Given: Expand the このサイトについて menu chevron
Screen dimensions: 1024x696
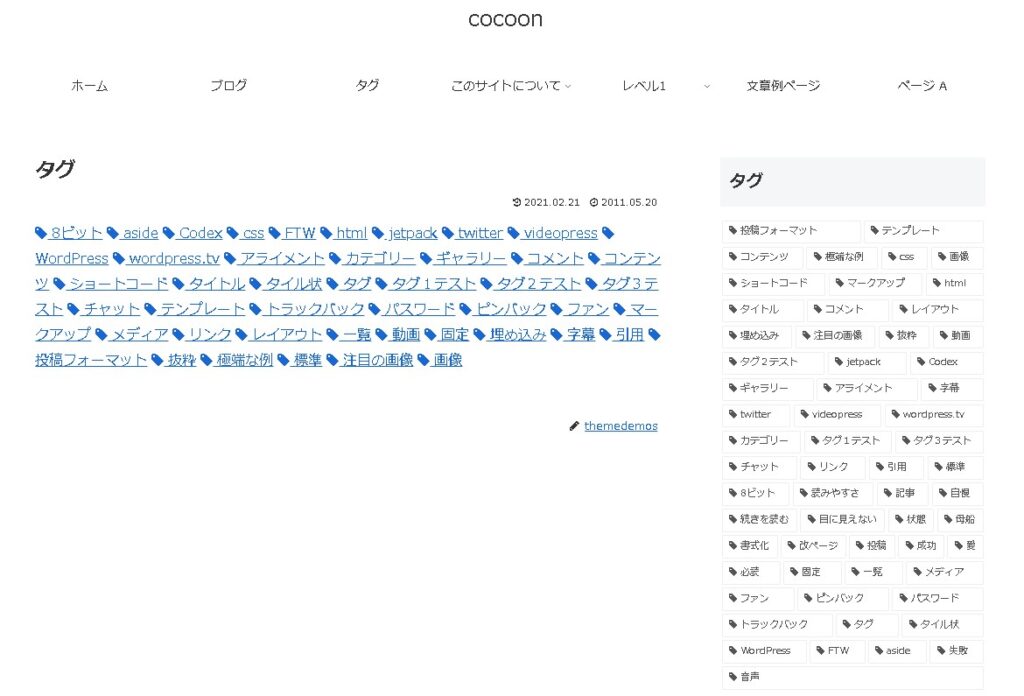Looking at the screenshot, I should (568, 87).
